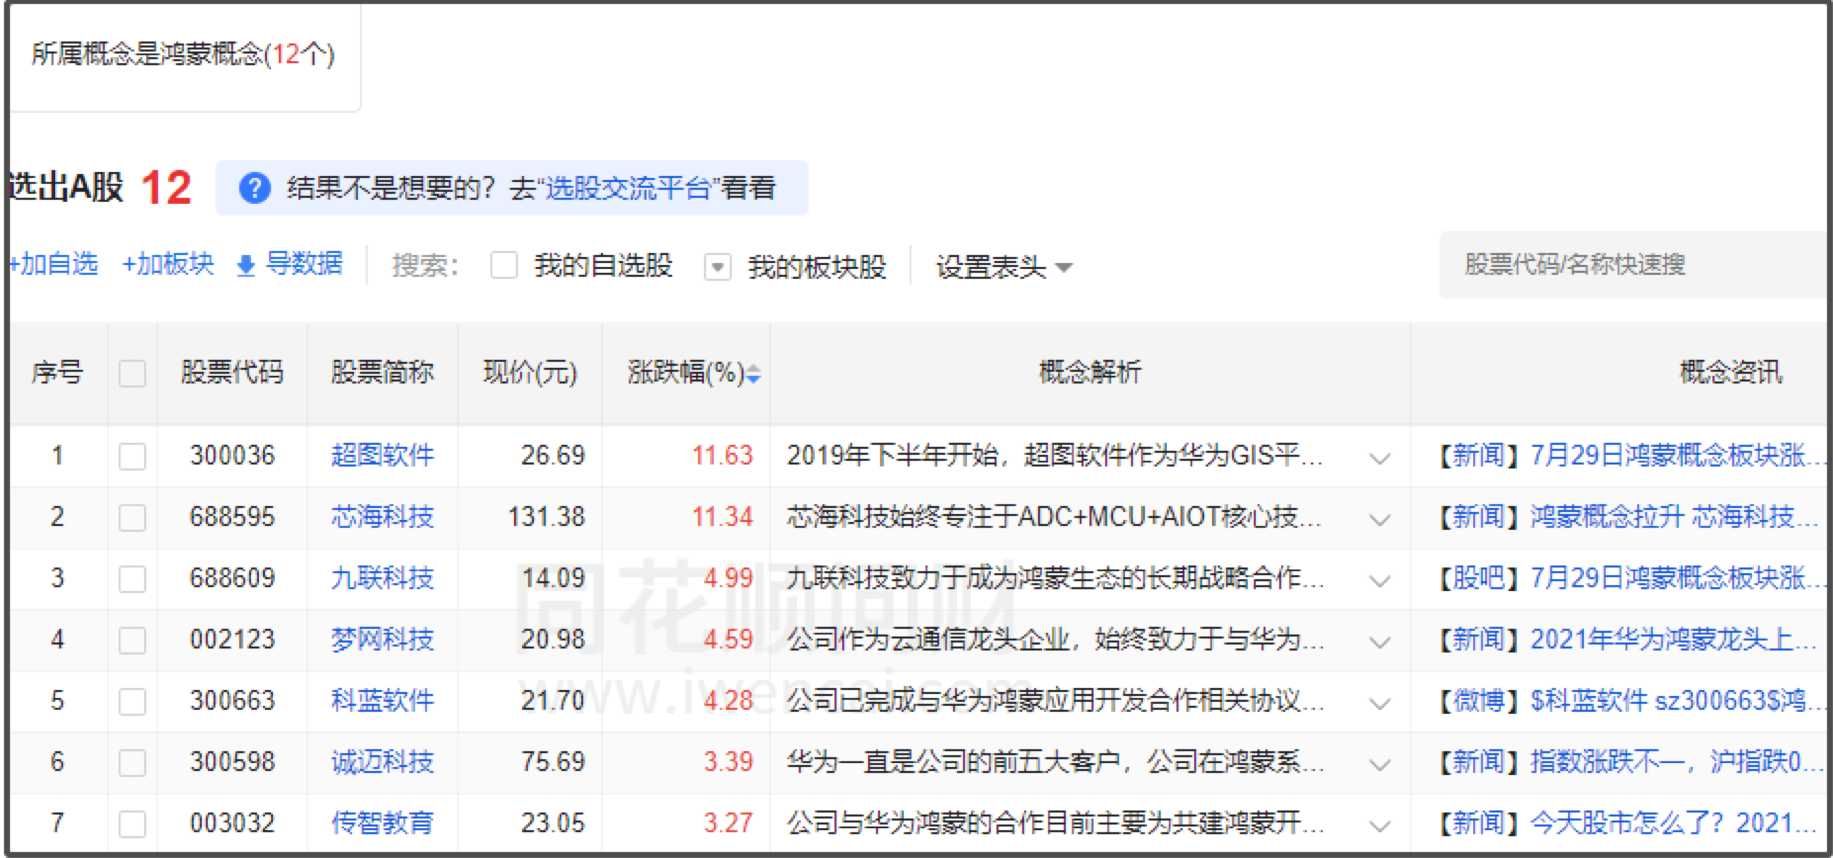1833x858 pixels.
Task: Click price value 131.38
Action: [x=546, y=516]
